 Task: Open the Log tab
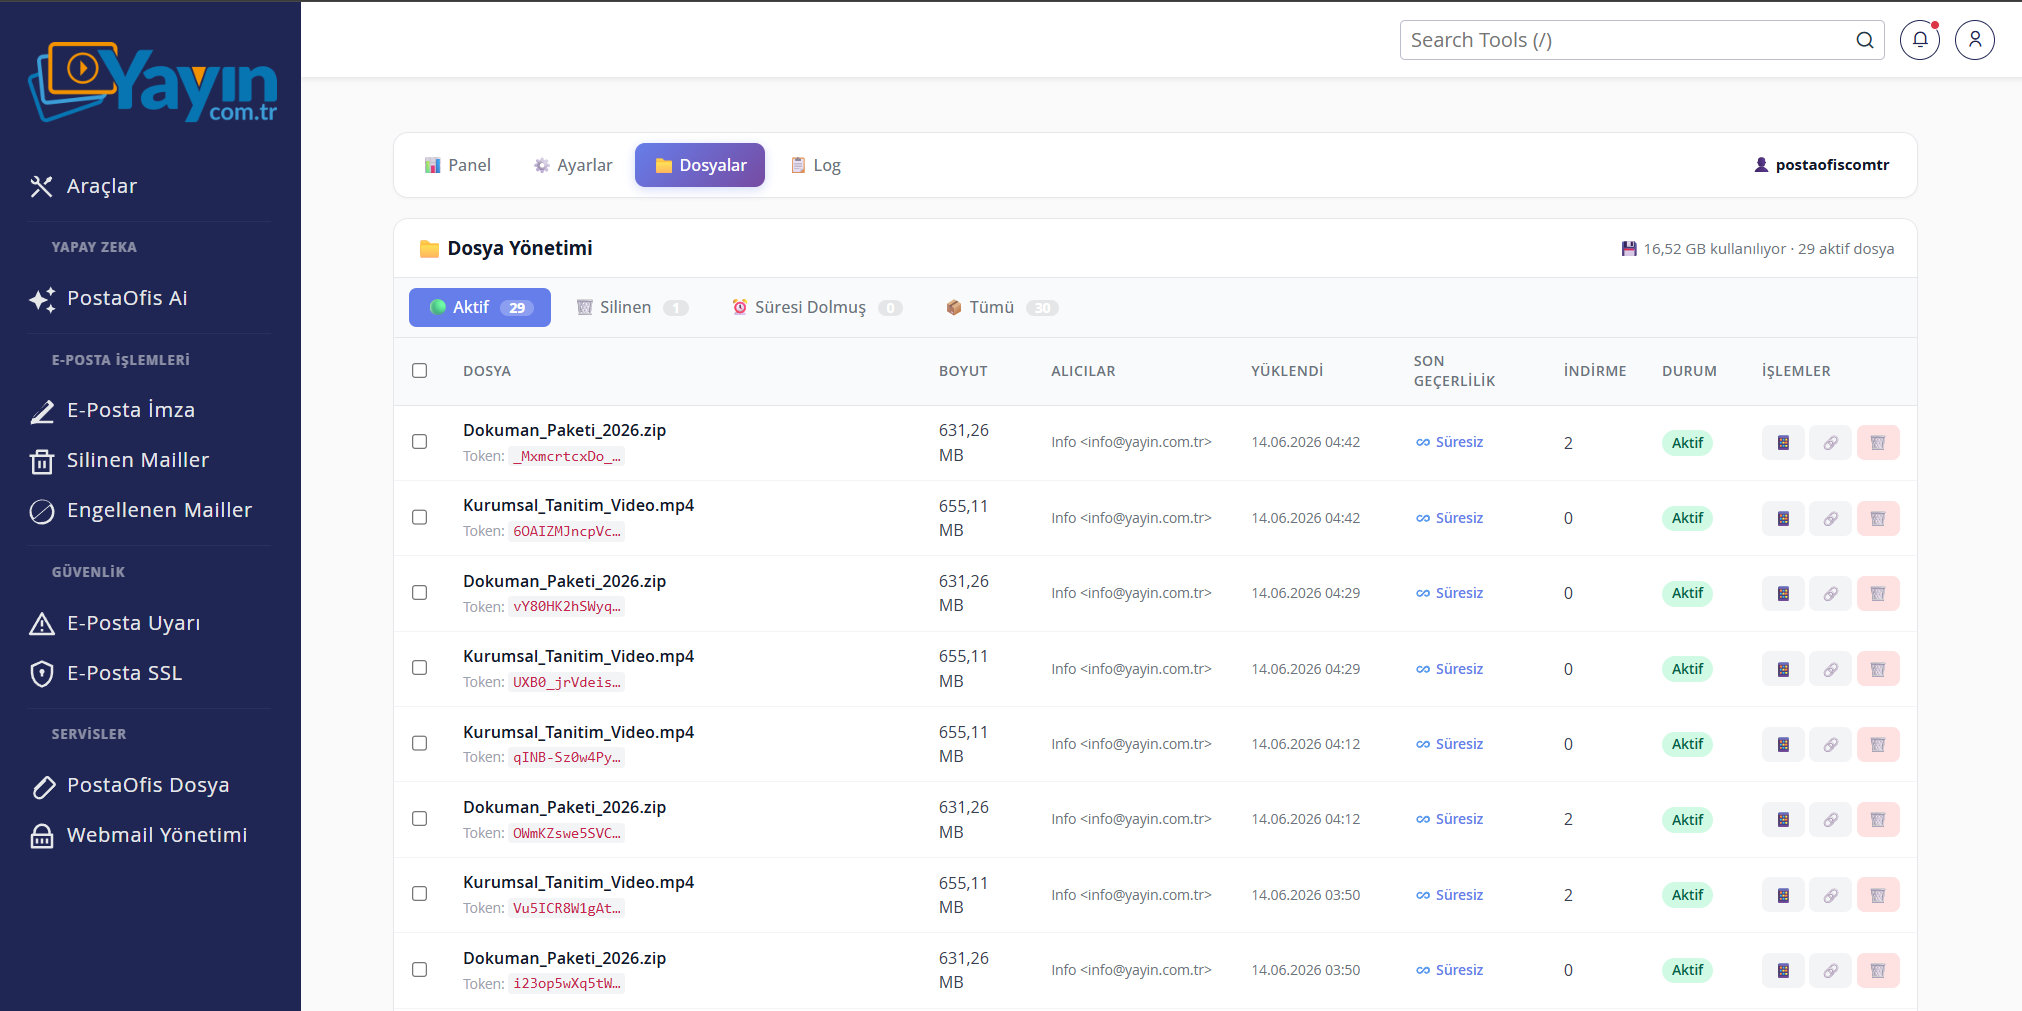(816, 165)
